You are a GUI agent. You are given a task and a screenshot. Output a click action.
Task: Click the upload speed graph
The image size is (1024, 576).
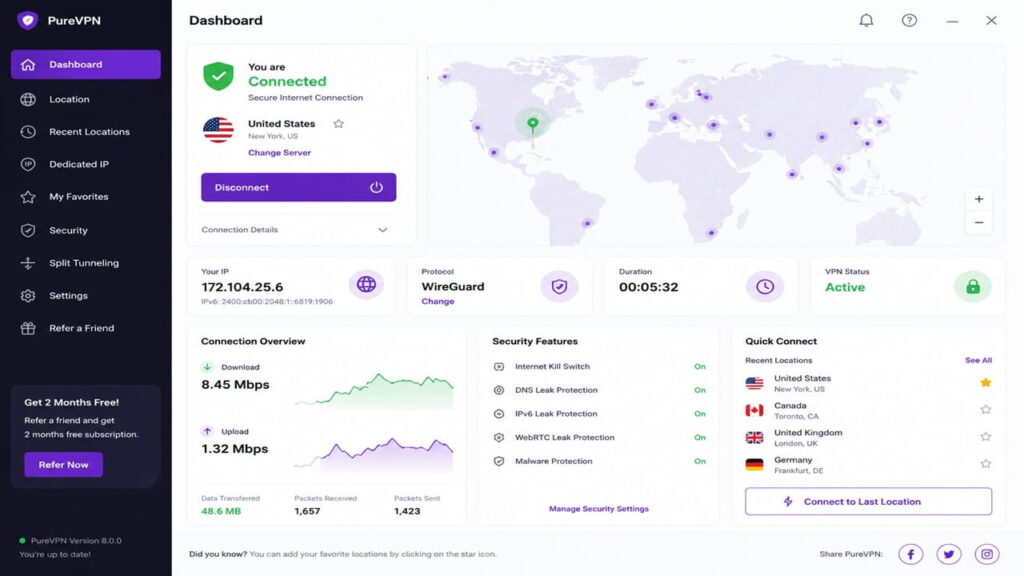click(374, 455)
